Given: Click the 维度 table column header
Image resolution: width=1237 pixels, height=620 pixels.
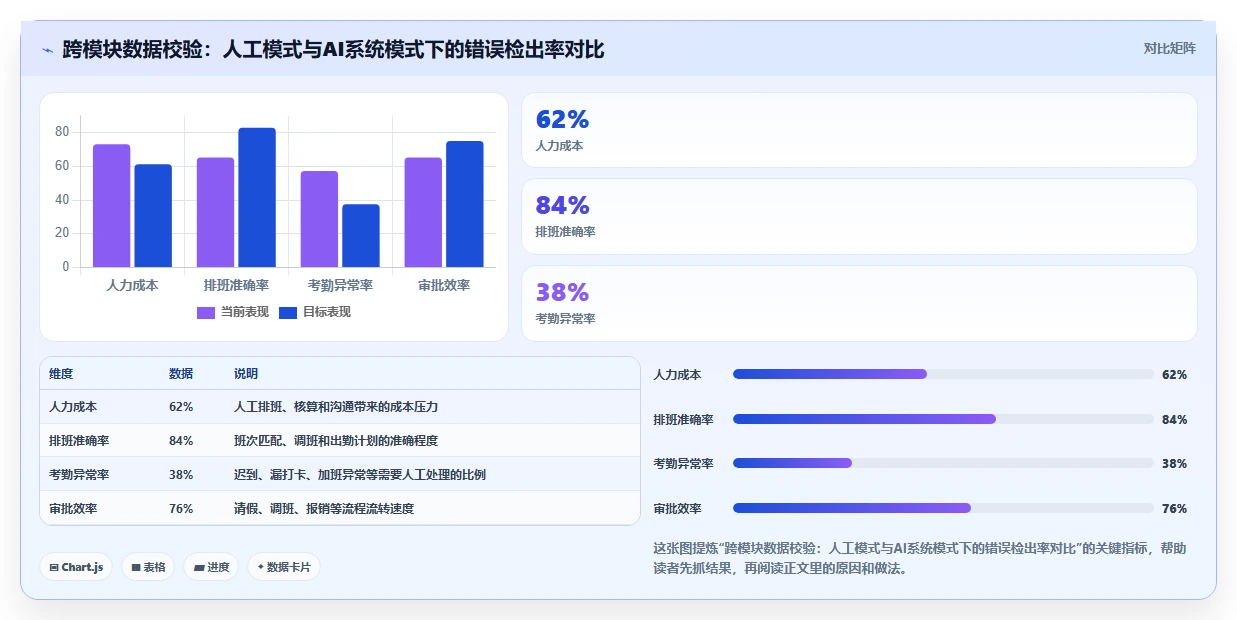Looking at the screenshot, I should (61, 374).
